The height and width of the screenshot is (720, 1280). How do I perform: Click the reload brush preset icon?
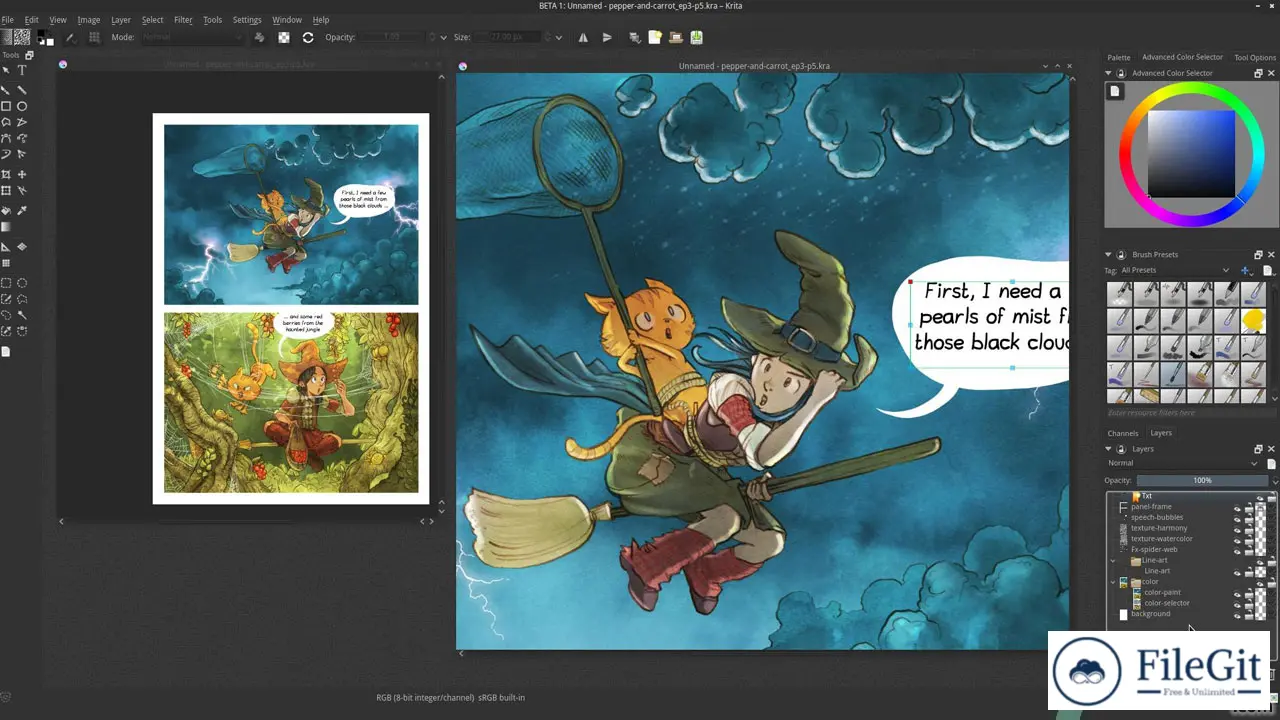click(x=308, y=37)
